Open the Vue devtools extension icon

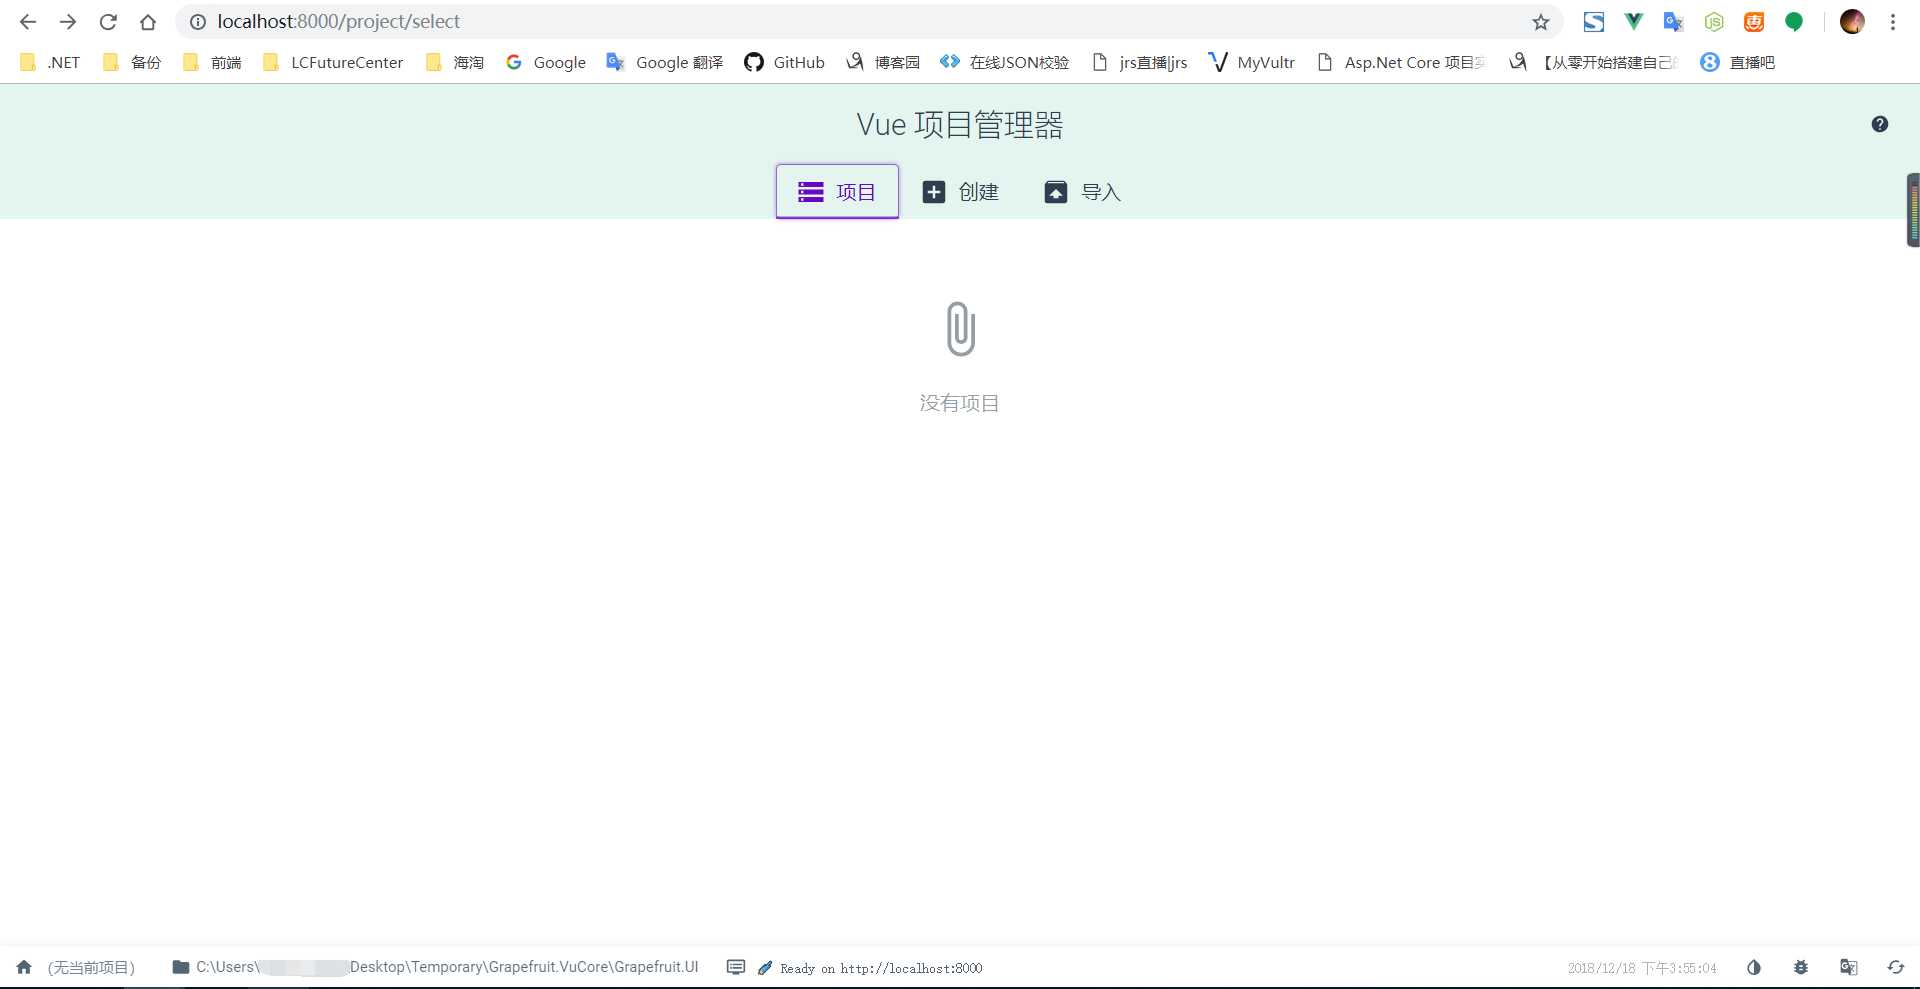(1634, 21)
